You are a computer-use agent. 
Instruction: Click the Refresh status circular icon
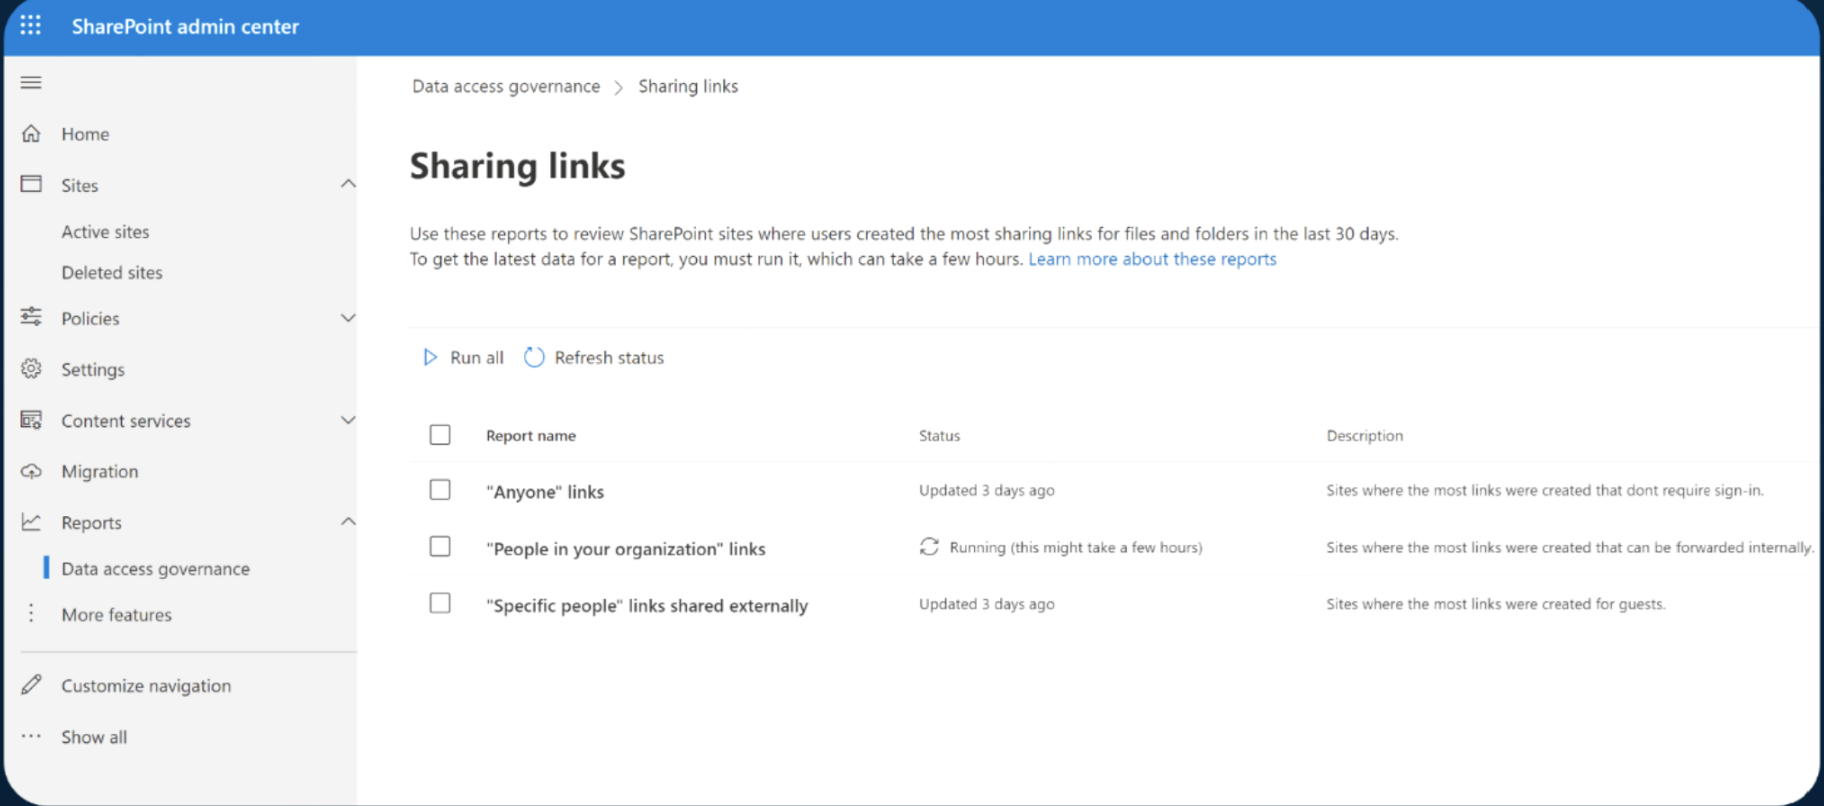[534, 357]
